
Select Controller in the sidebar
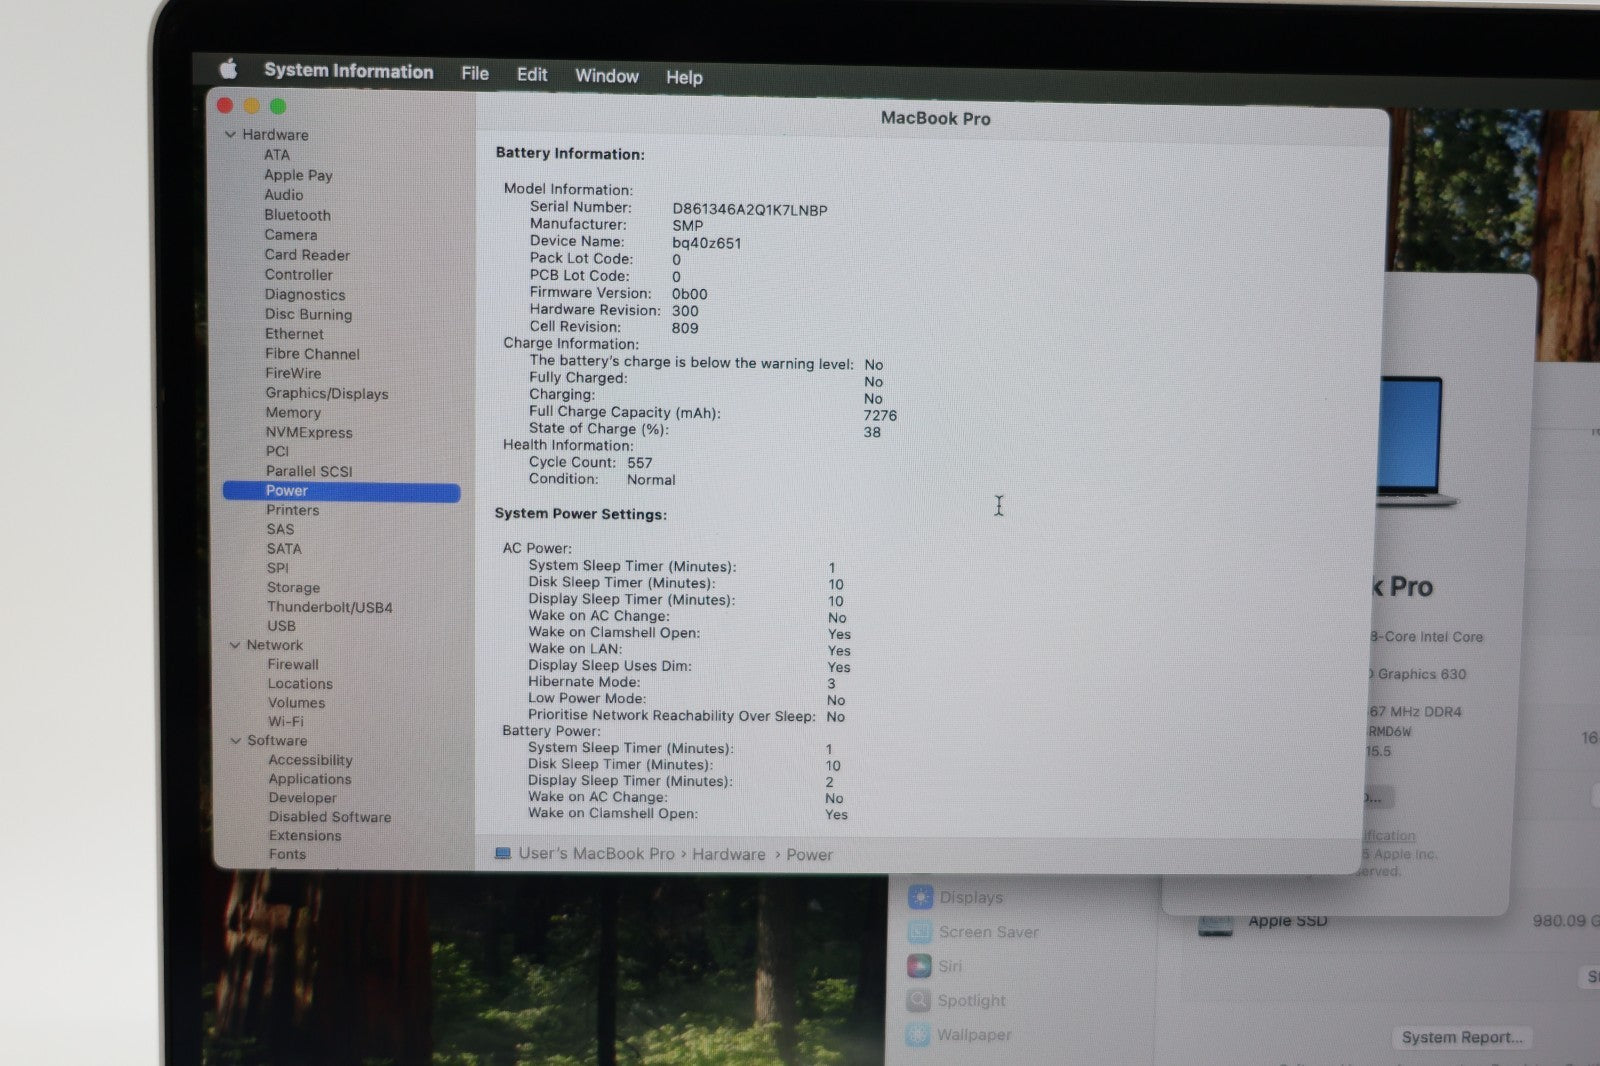tap(298, 275)
